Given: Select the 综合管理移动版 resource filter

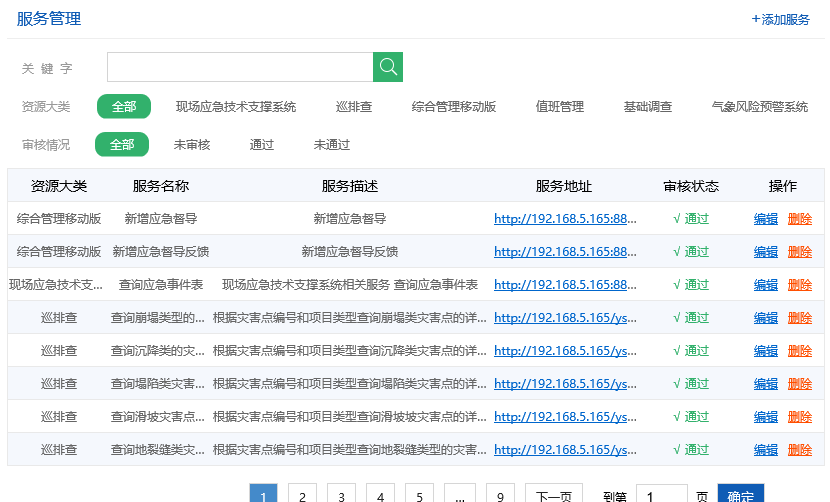Looking at the screenshot, I should point(454,107).
